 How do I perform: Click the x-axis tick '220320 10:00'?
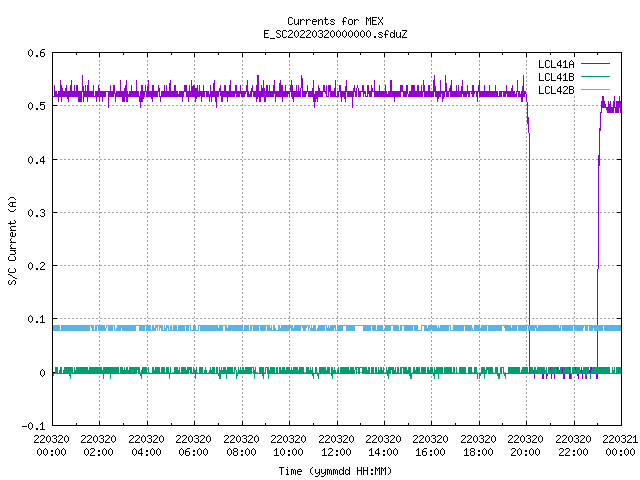[288, 446]
